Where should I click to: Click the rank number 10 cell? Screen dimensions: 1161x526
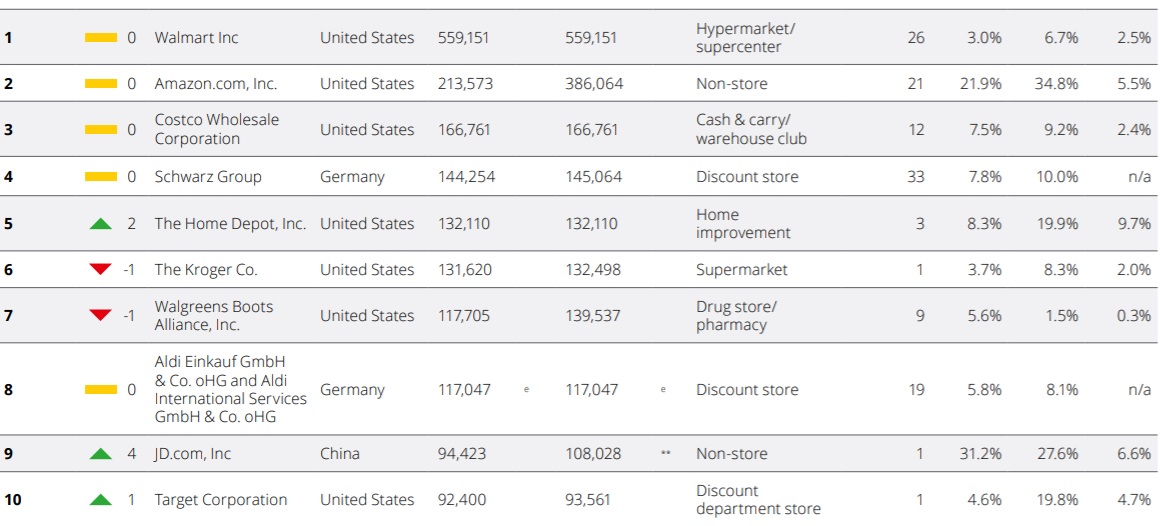[x=13, y=500]
